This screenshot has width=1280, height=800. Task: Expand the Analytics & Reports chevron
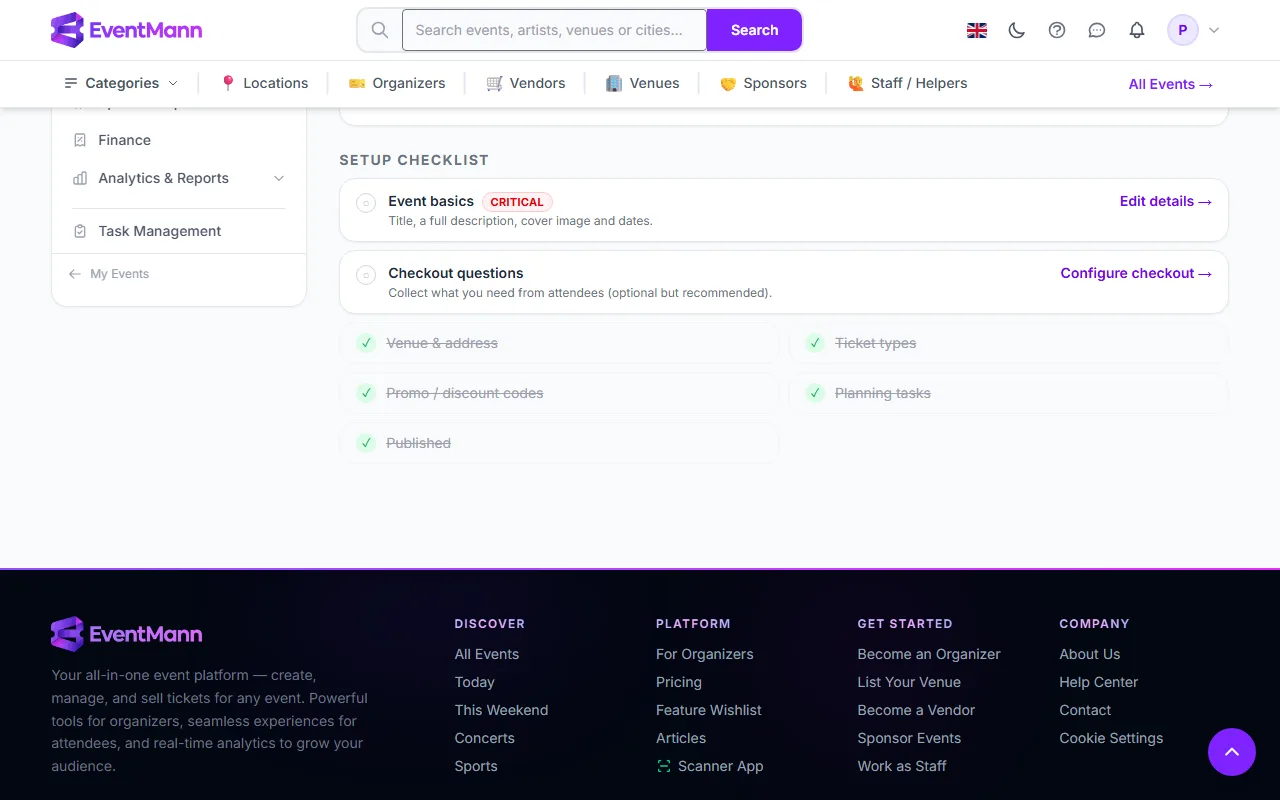279,178
